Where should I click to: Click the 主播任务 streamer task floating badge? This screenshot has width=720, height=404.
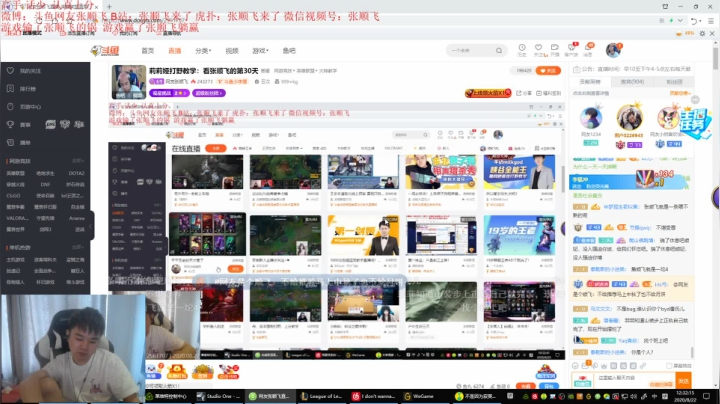pyautogui.click(x=694, y=121)
